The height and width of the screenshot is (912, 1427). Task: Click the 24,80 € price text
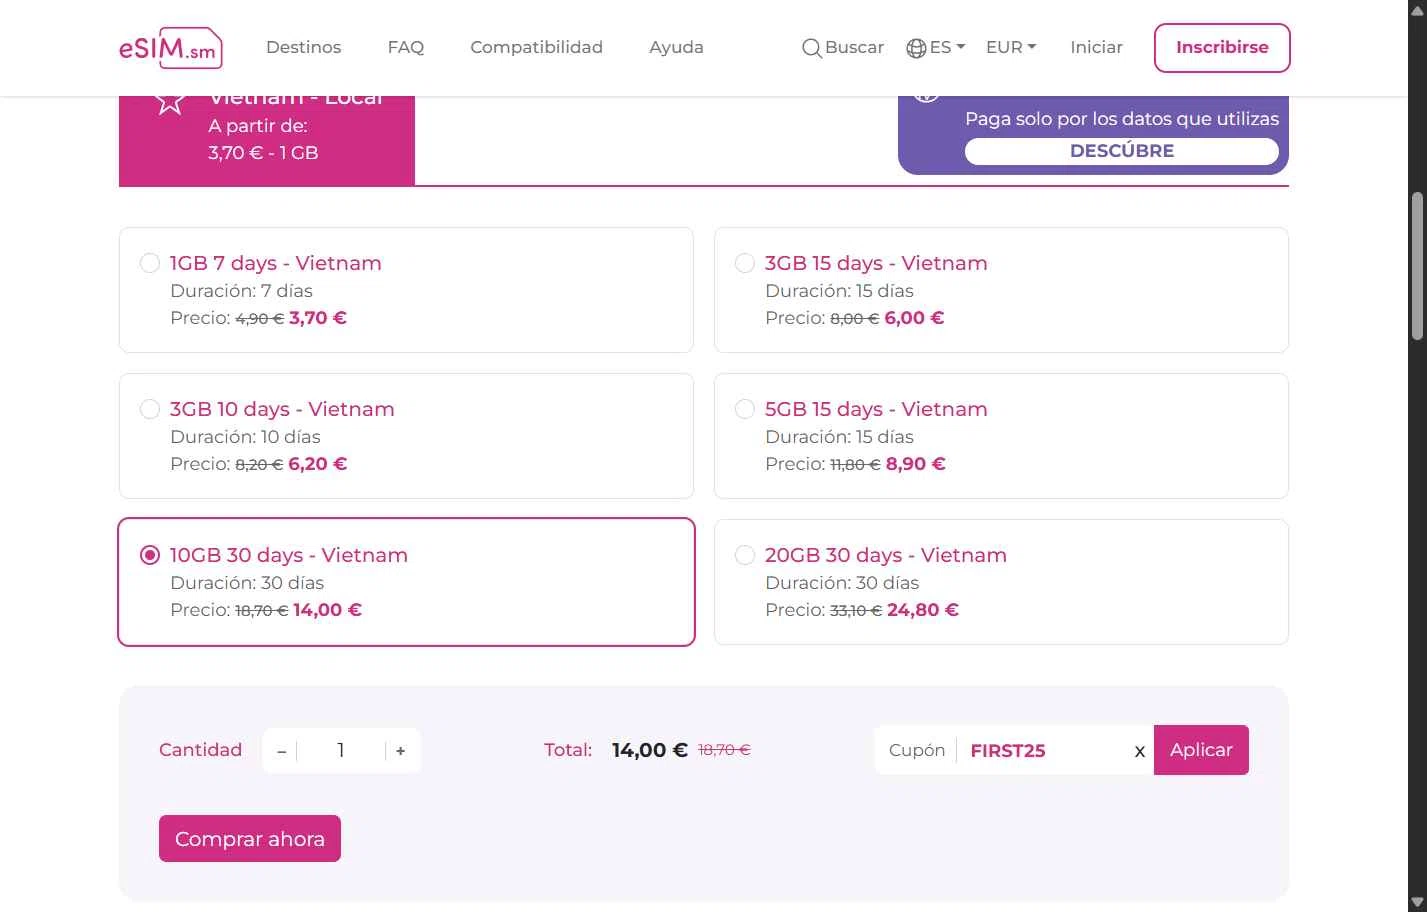(x=923, y=610)
